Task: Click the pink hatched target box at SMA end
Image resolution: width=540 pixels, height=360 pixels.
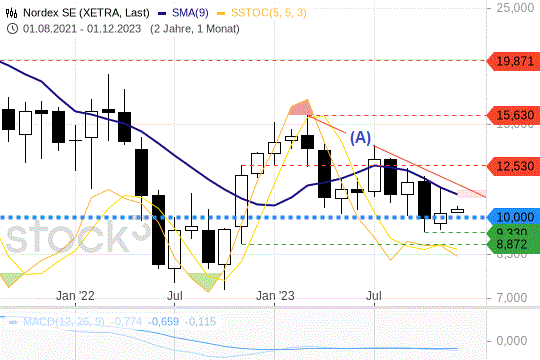Action: (x=471, y=194)
